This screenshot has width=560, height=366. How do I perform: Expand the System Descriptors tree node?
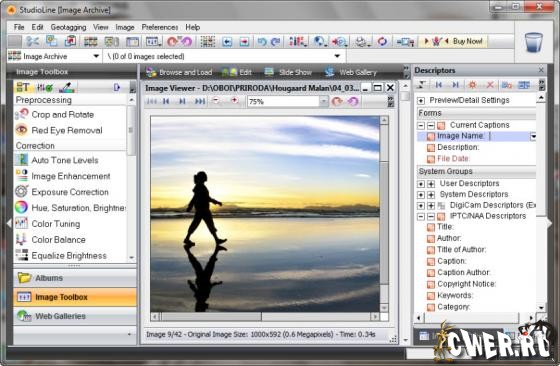(x=421, y=195)
